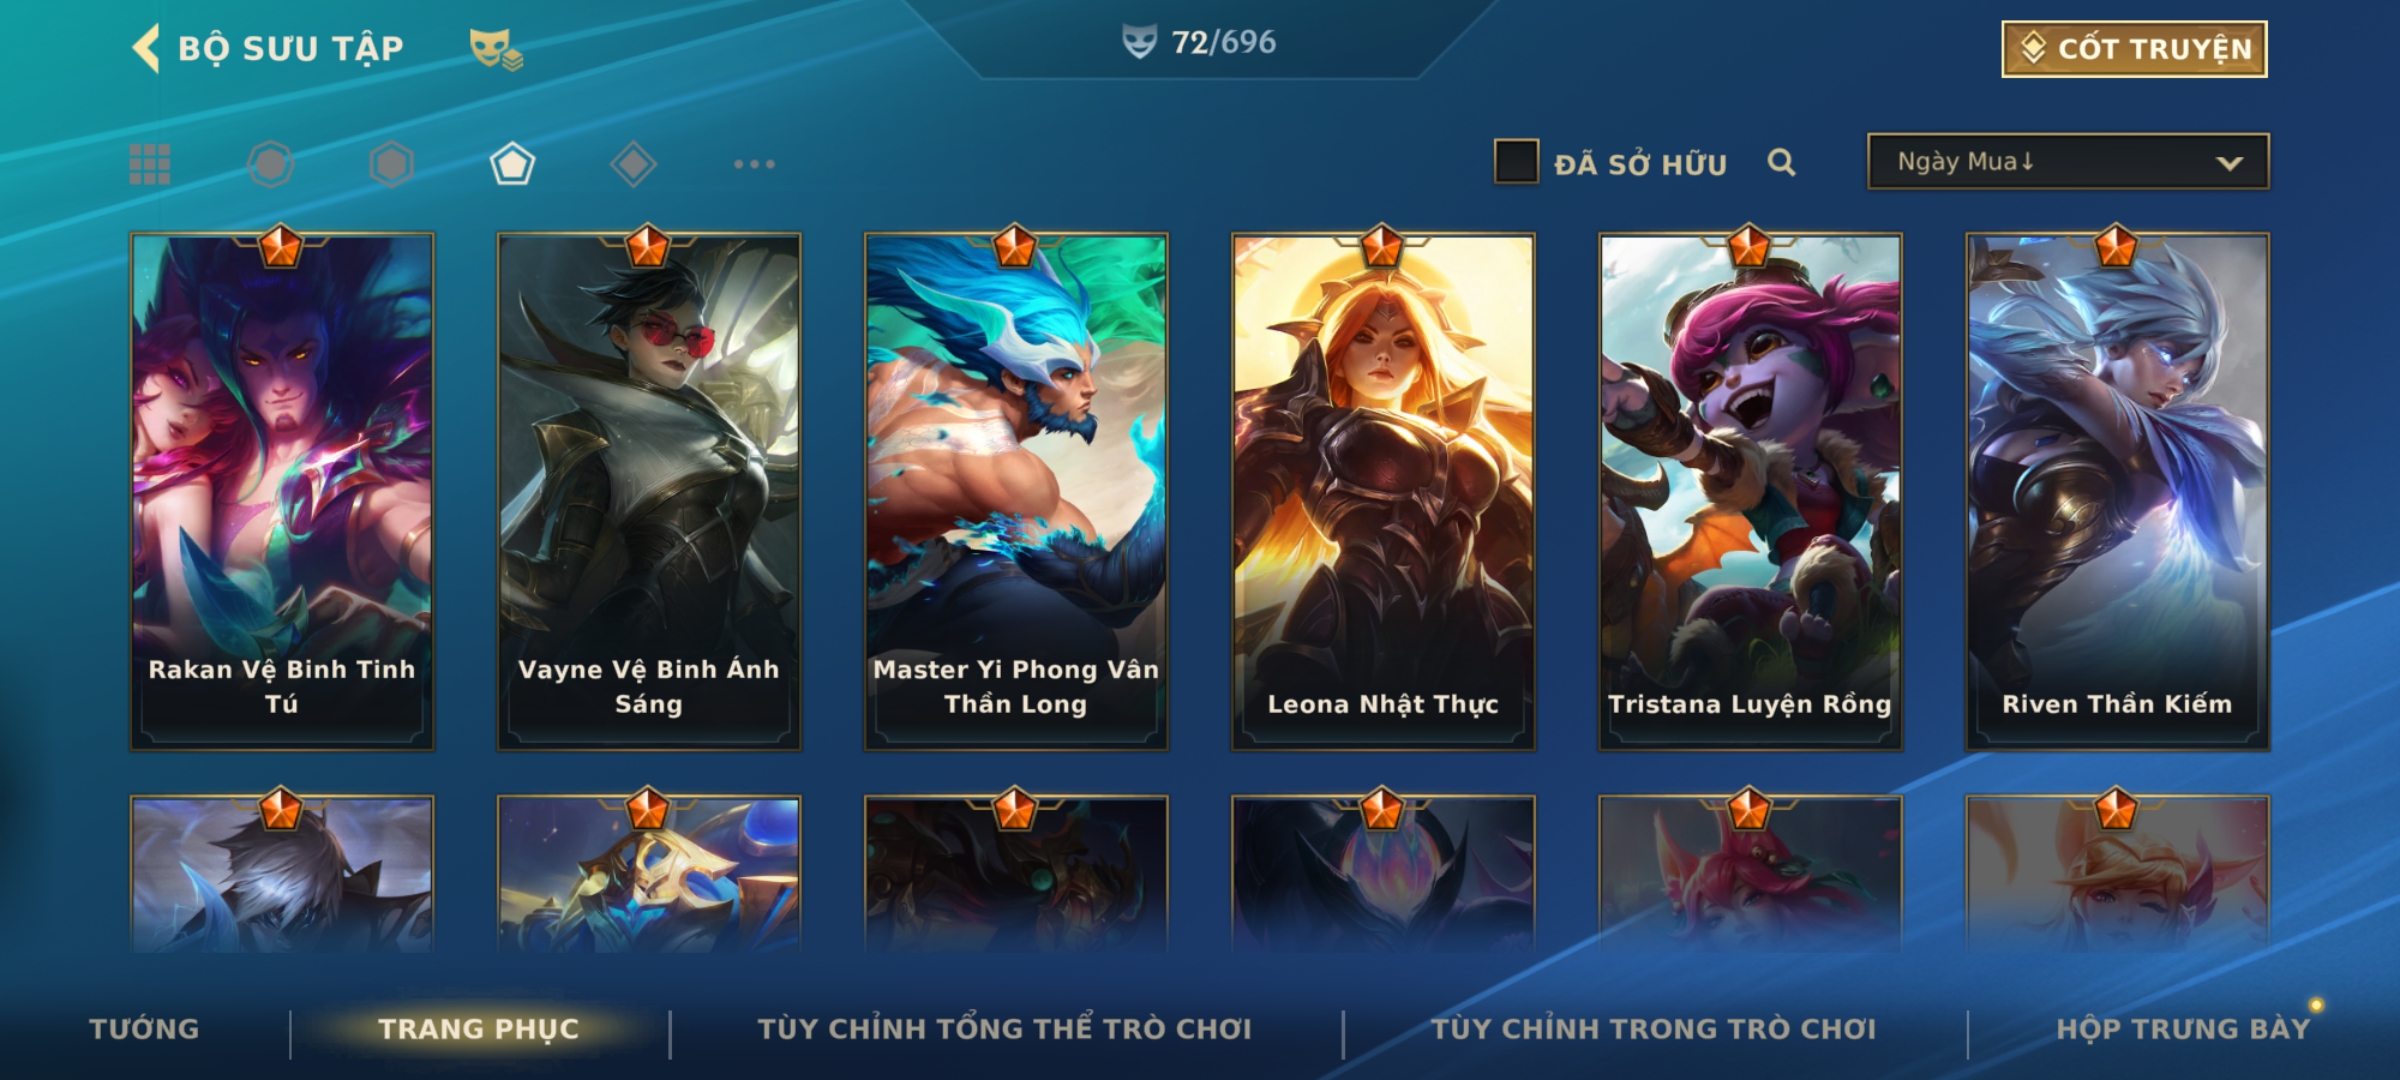Viewport: 2400px width, 1080px height.
Task: Select the hexagon rarity filter icon
Action: (x=391, y=164)
